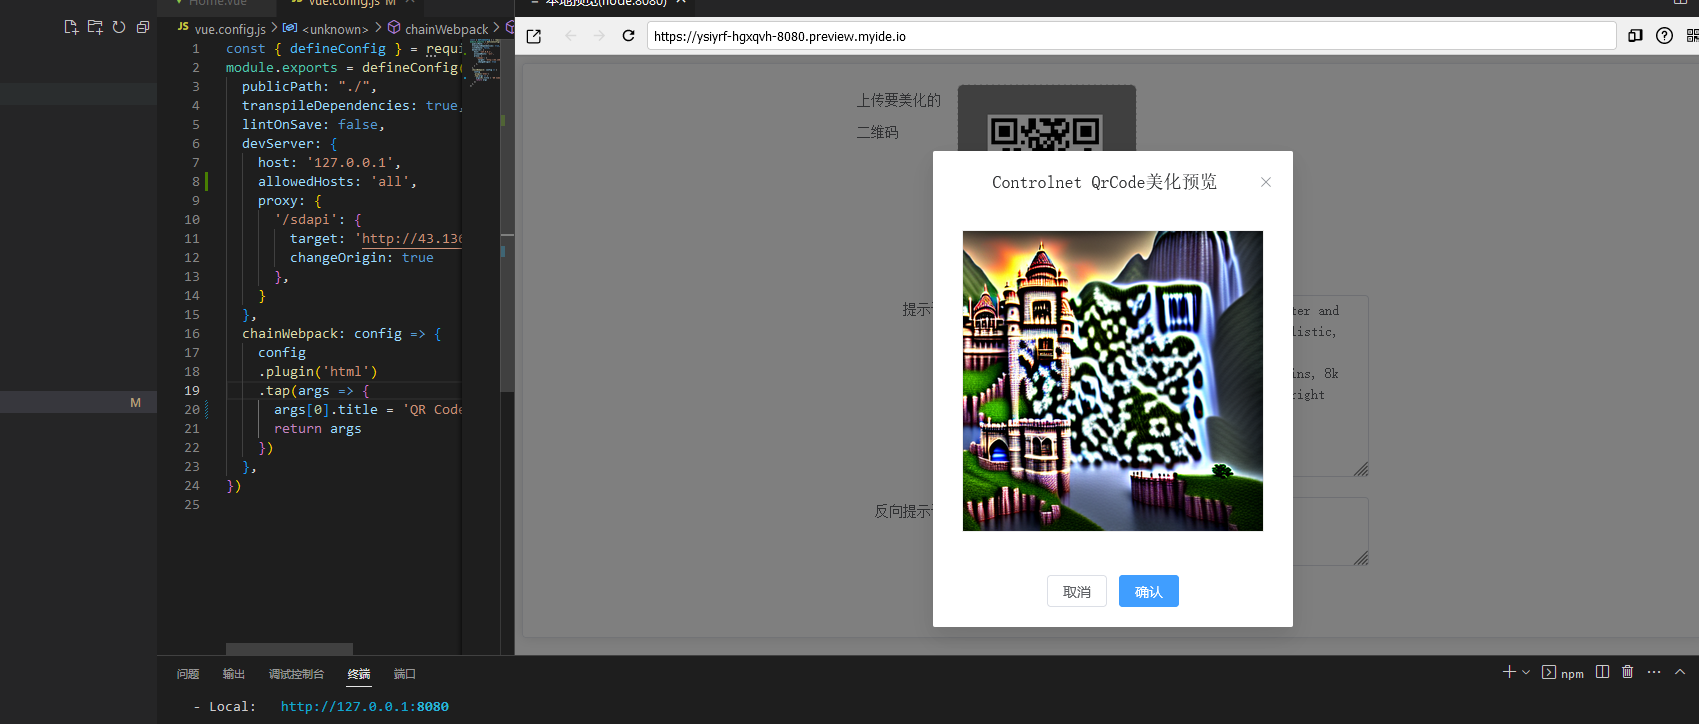Screen dimensions: 1699x724
Task: Split the terminal panel
Action: [x=1603, y=672]
